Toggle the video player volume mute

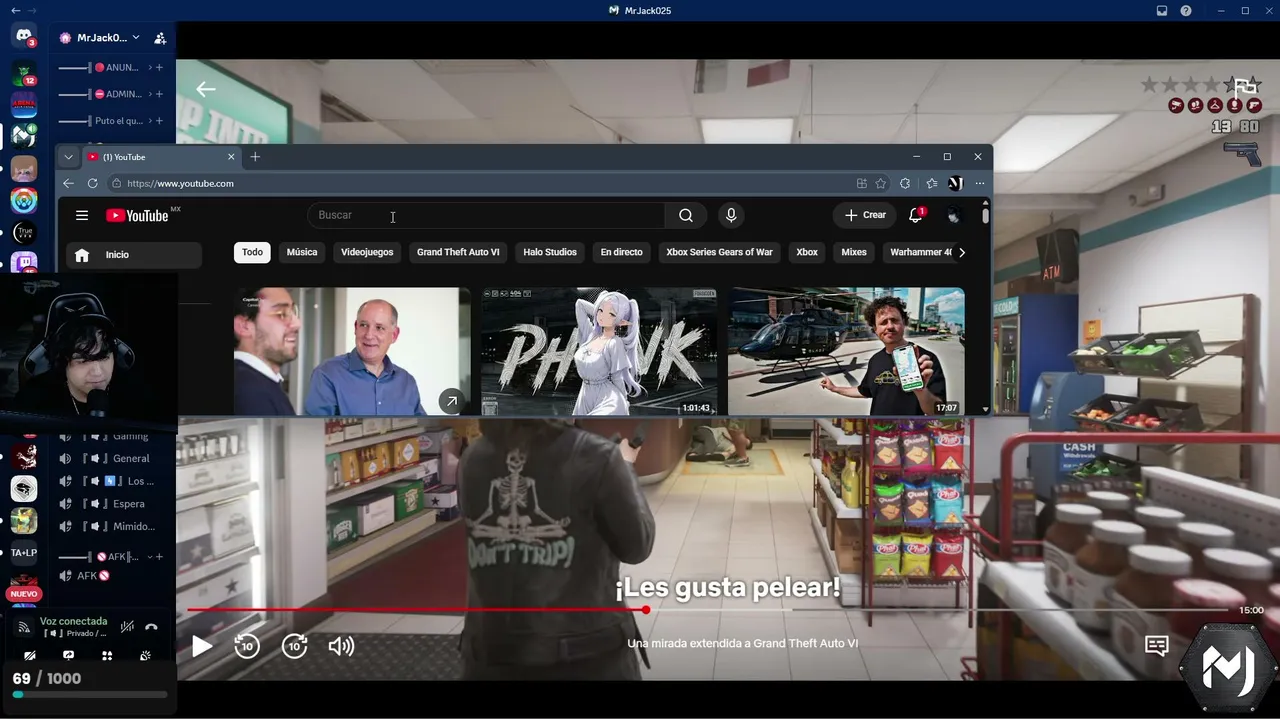coord(341,646)
